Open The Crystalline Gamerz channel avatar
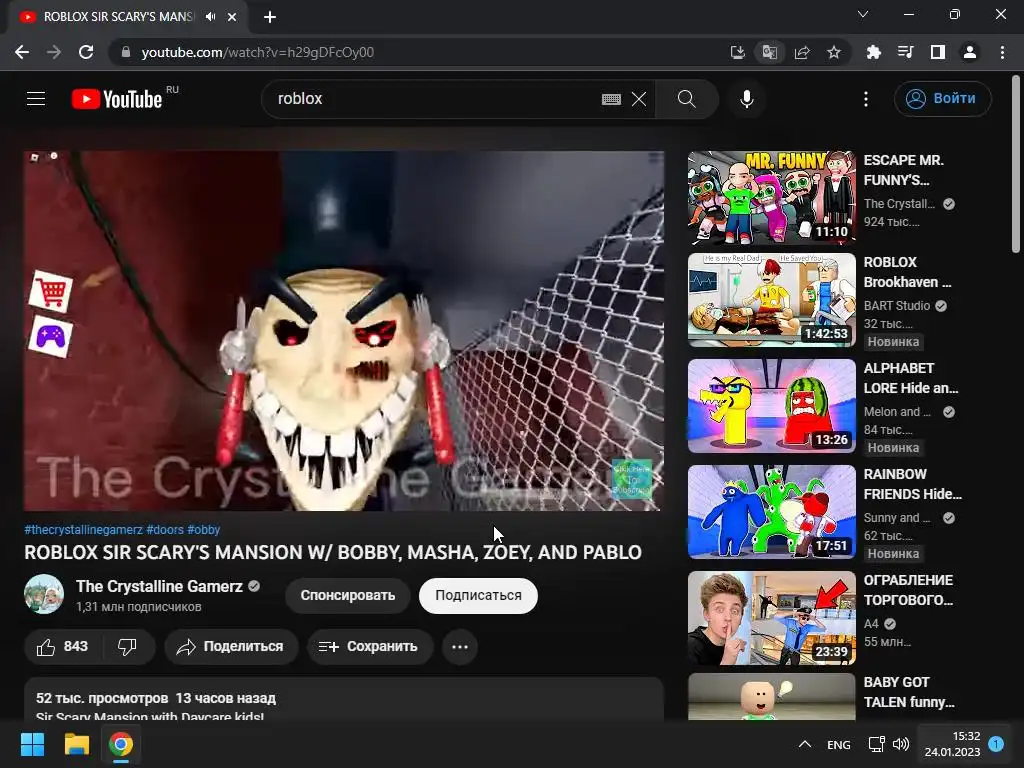Screen dimensions: 1024x768 coord(44,594)
